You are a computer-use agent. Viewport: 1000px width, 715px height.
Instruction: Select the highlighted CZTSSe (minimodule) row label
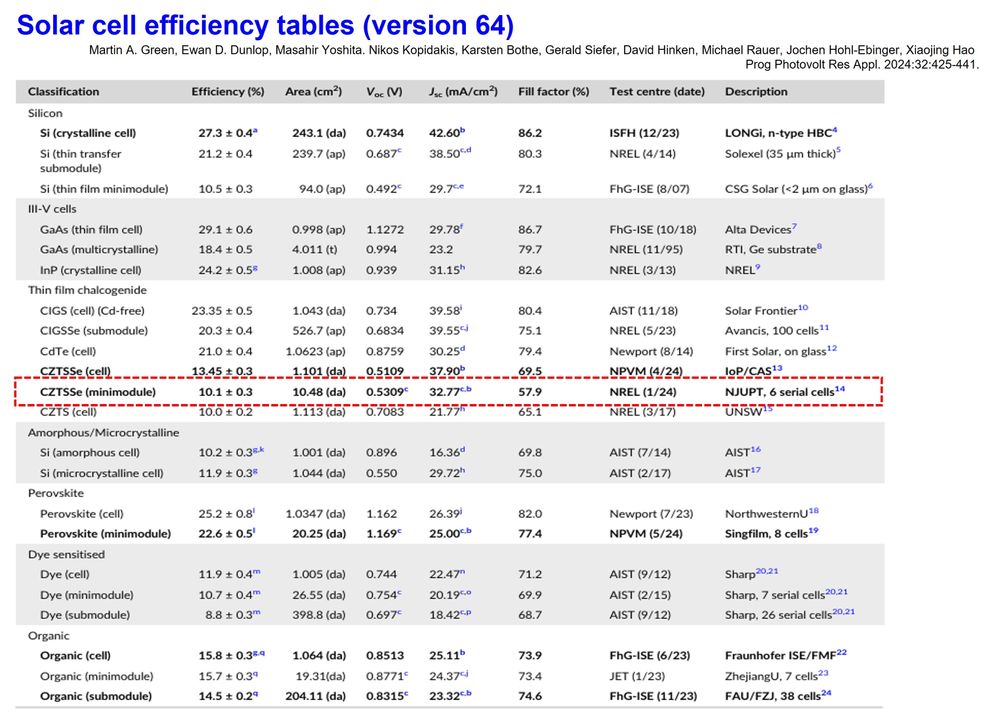pyautogui.click(x=93, y=392)
